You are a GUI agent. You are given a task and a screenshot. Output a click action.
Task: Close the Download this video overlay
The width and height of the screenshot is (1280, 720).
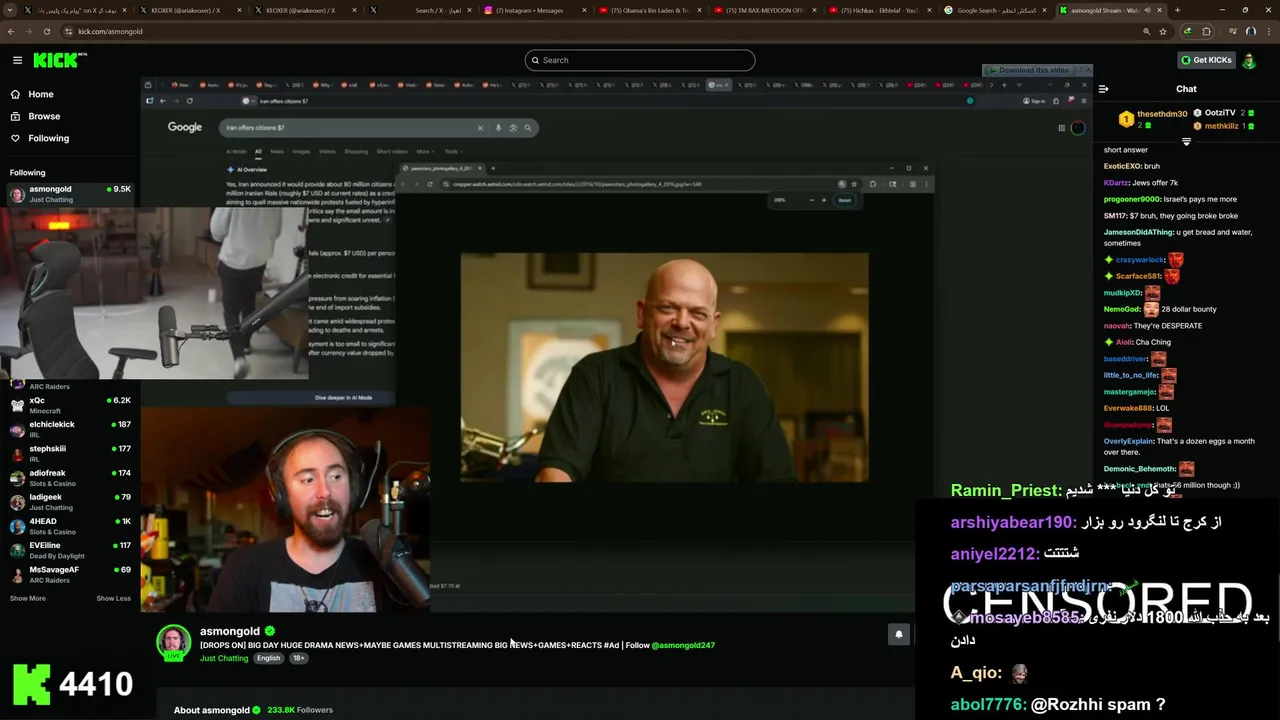coord(1087,70)
